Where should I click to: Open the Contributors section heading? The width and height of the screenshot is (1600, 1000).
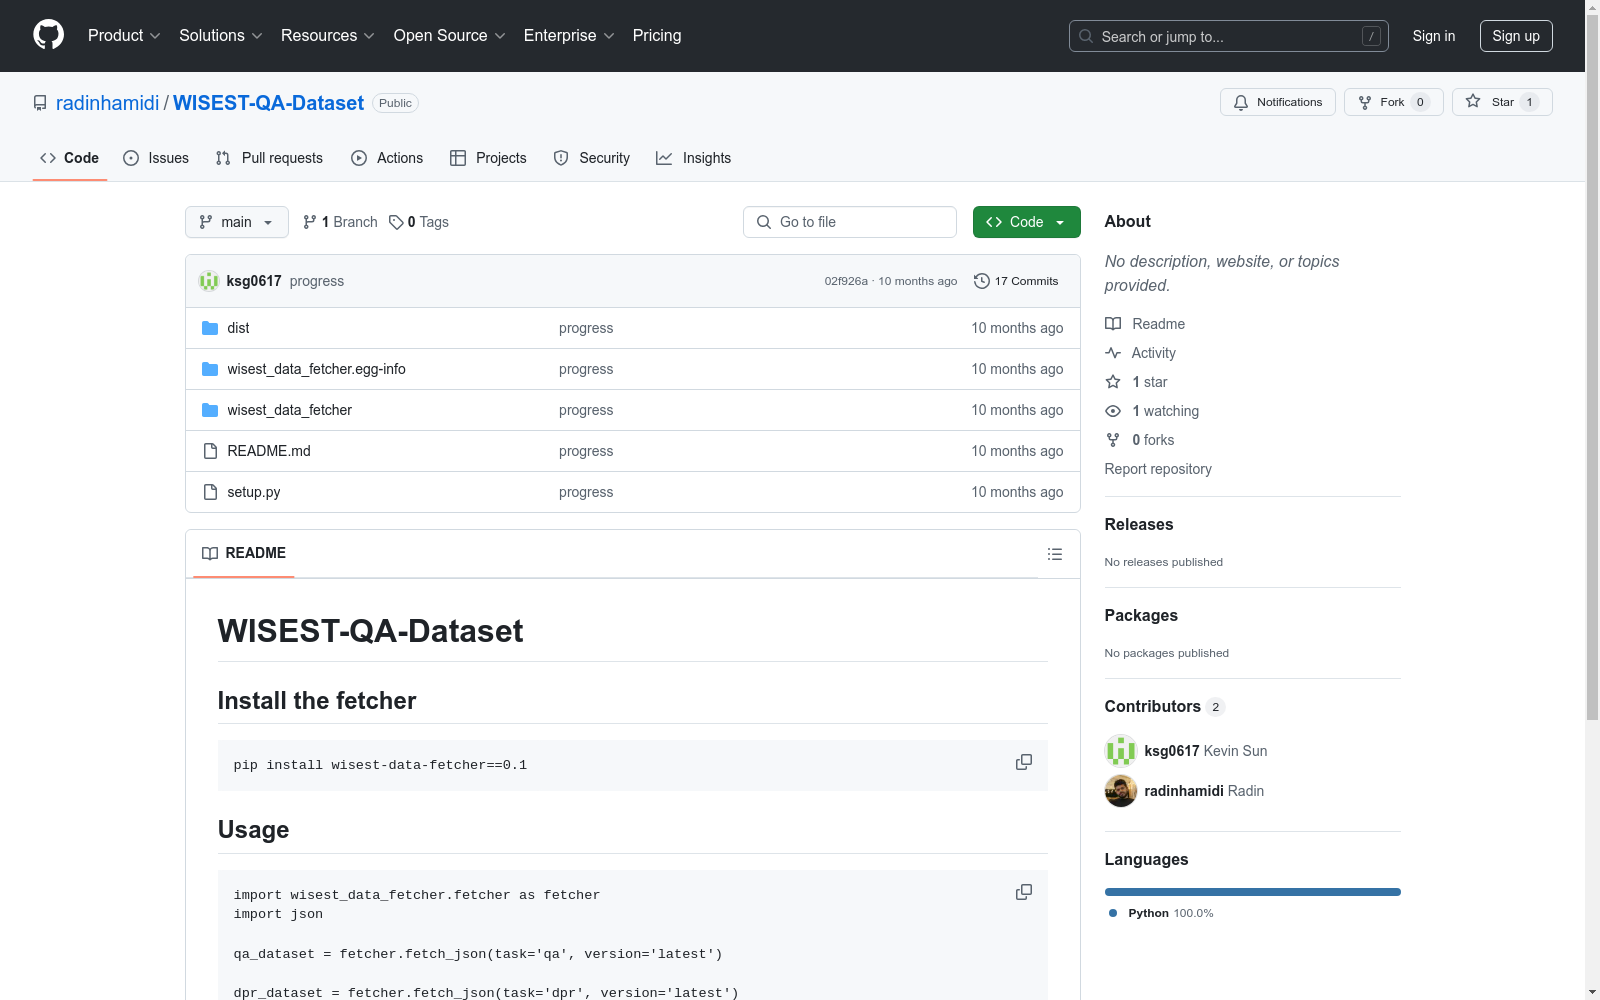1165,706
